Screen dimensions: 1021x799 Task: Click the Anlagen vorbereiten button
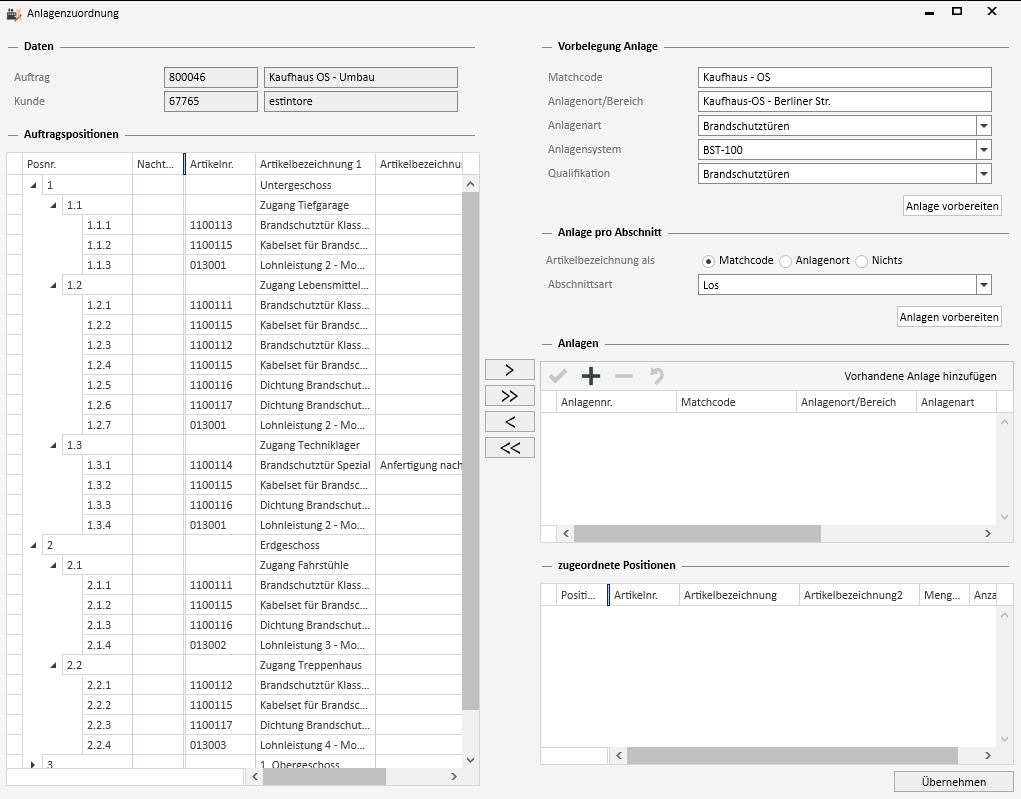(949, 317)
